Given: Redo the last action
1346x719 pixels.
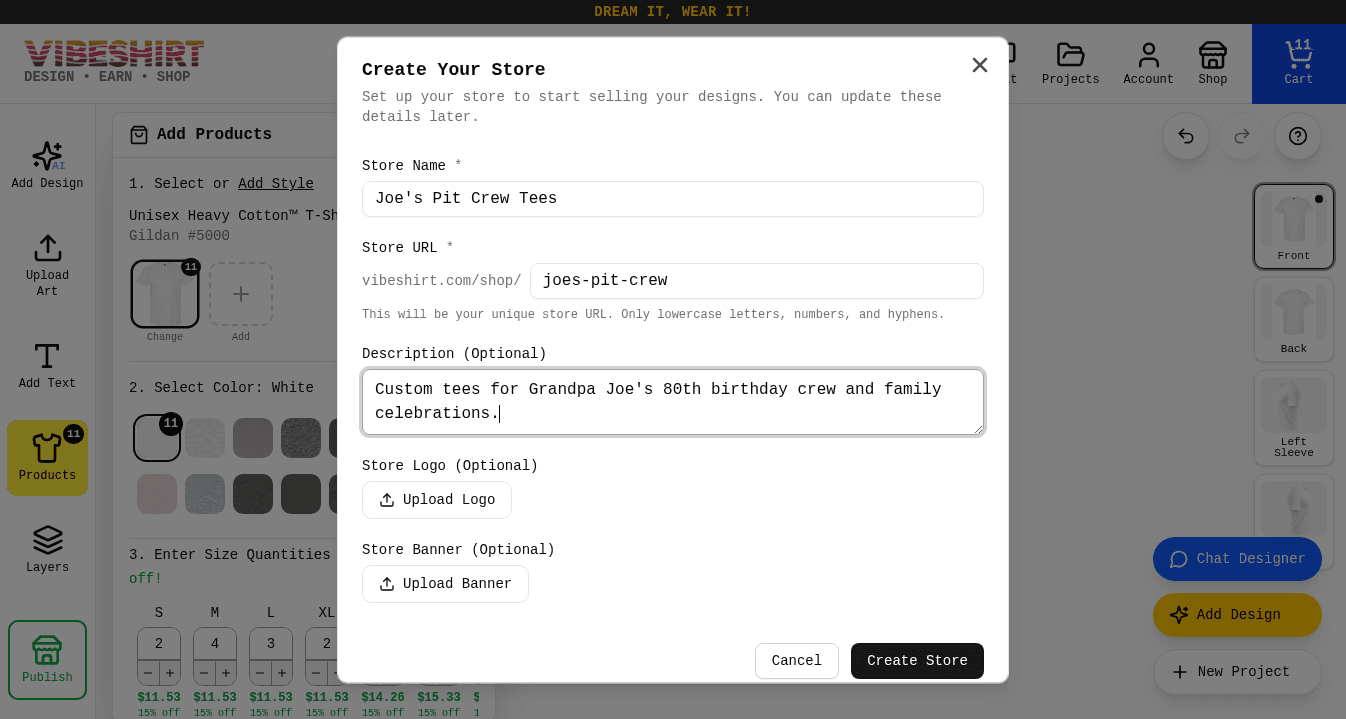Looking at the screenshot, I should coord(1242,136).
